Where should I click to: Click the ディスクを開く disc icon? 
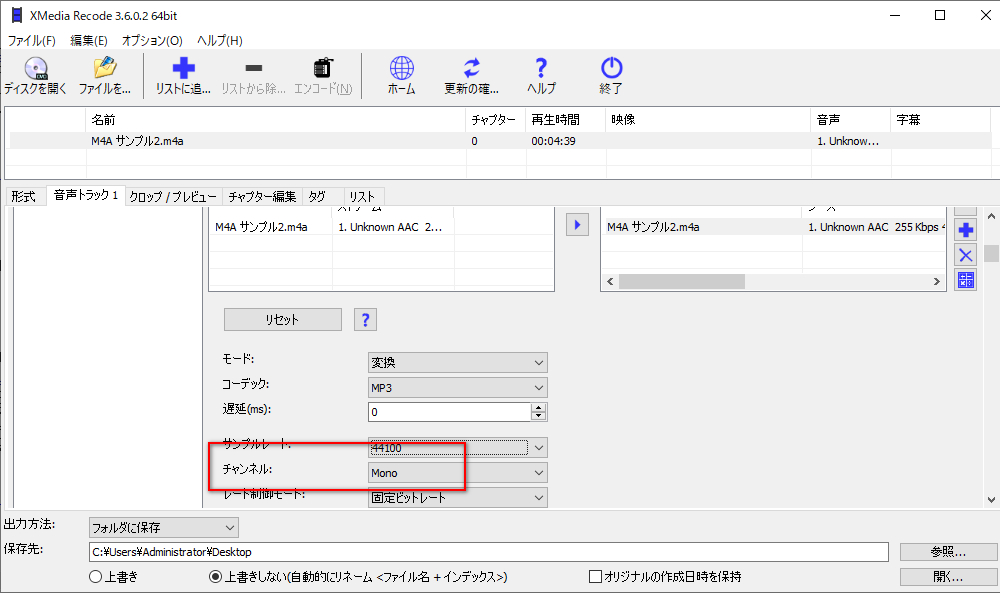coord(35,70)
